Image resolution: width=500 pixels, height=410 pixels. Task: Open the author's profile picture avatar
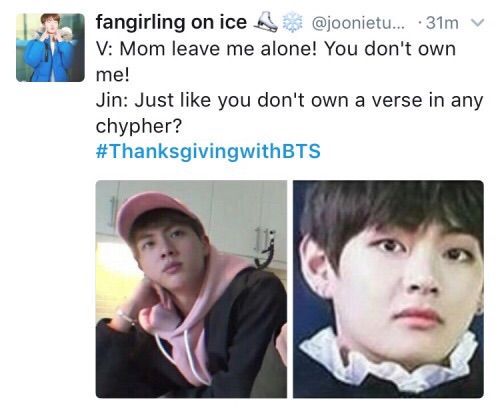coord(50,48)
